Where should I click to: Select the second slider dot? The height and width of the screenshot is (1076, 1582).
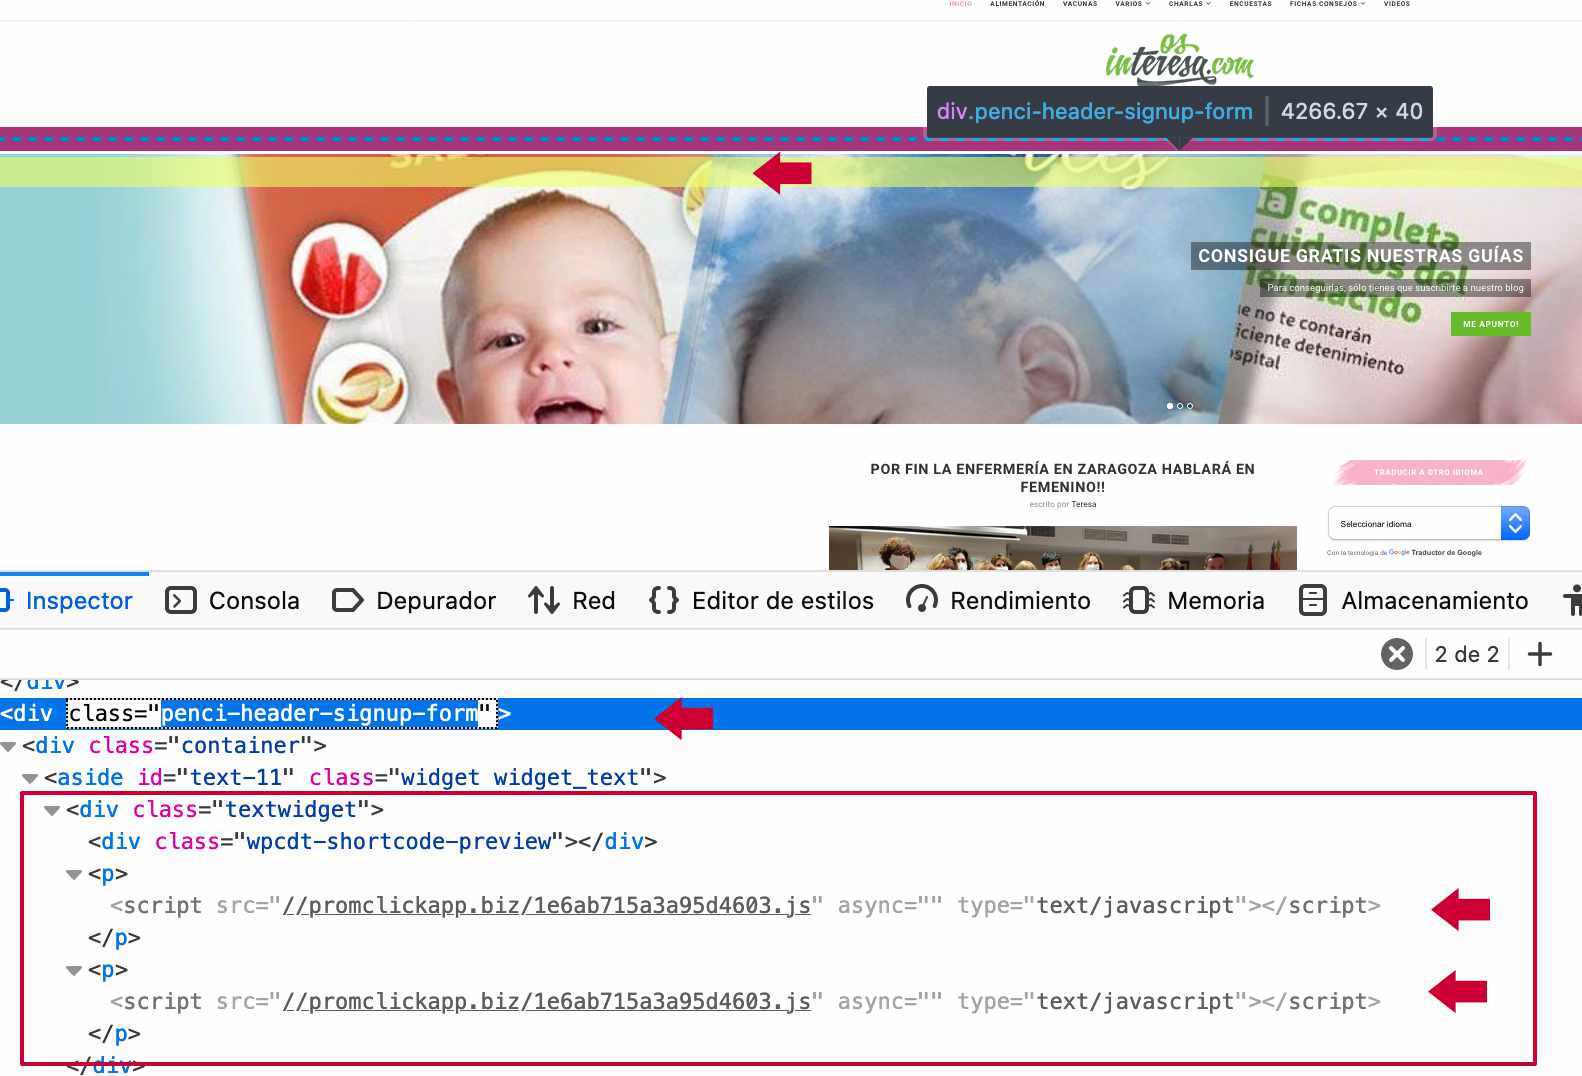tap(1180, 406)
